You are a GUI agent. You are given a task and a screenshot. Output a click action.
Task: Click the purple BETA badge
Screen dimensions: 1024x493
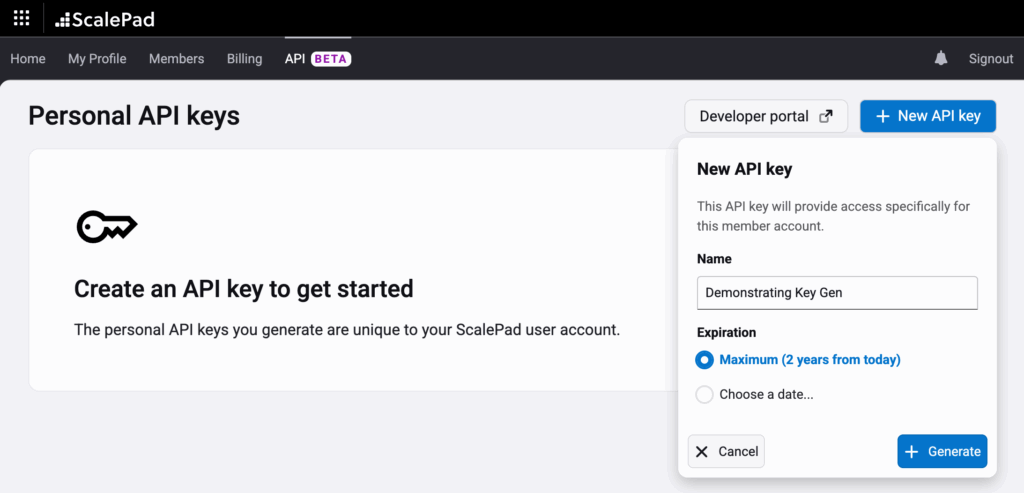(x=331, y=59)
